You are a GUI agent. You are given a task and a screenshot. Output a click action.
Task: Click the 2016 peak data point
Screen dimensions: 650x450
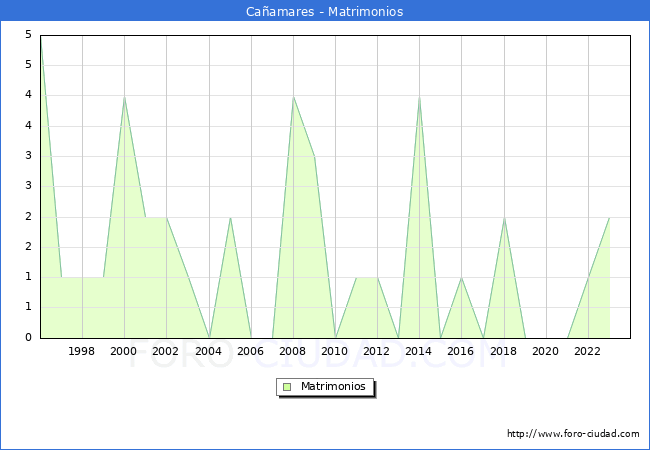pyautogui.click(x=461, y=278)
